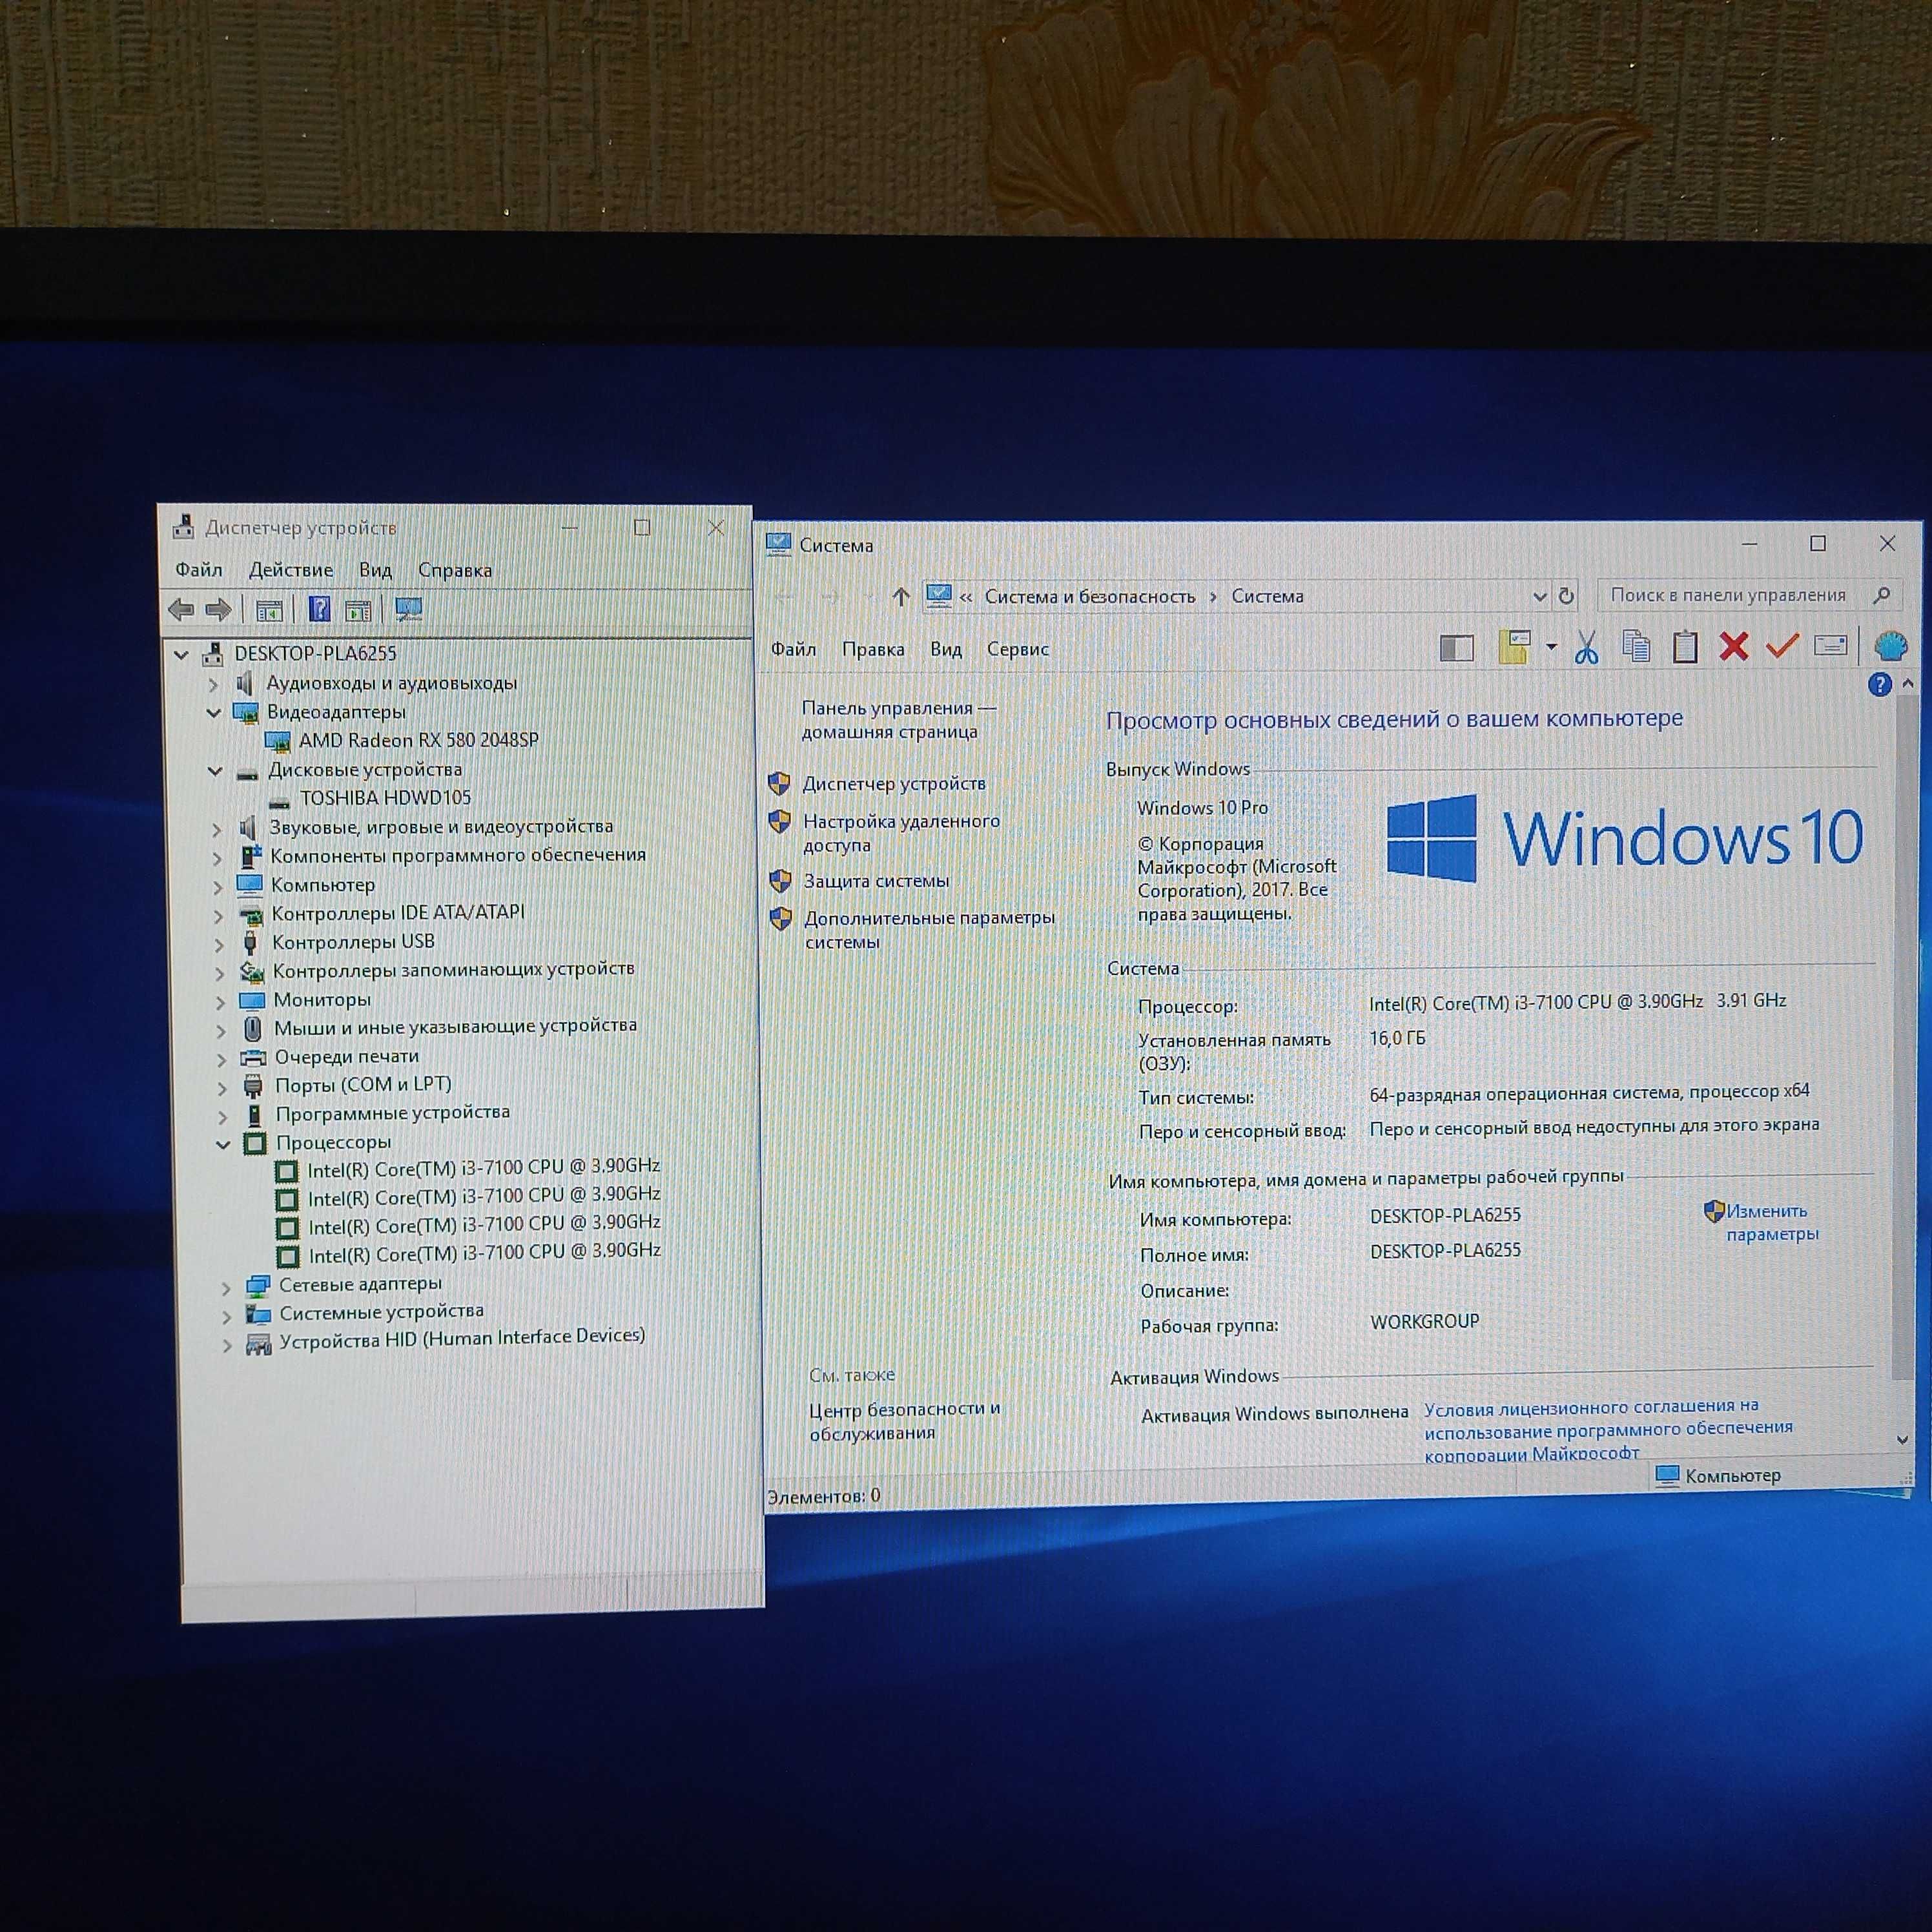Click the search magnifier icon in Система window
Viewport: 1932px width, 1932px height.
coord(1882,595)
